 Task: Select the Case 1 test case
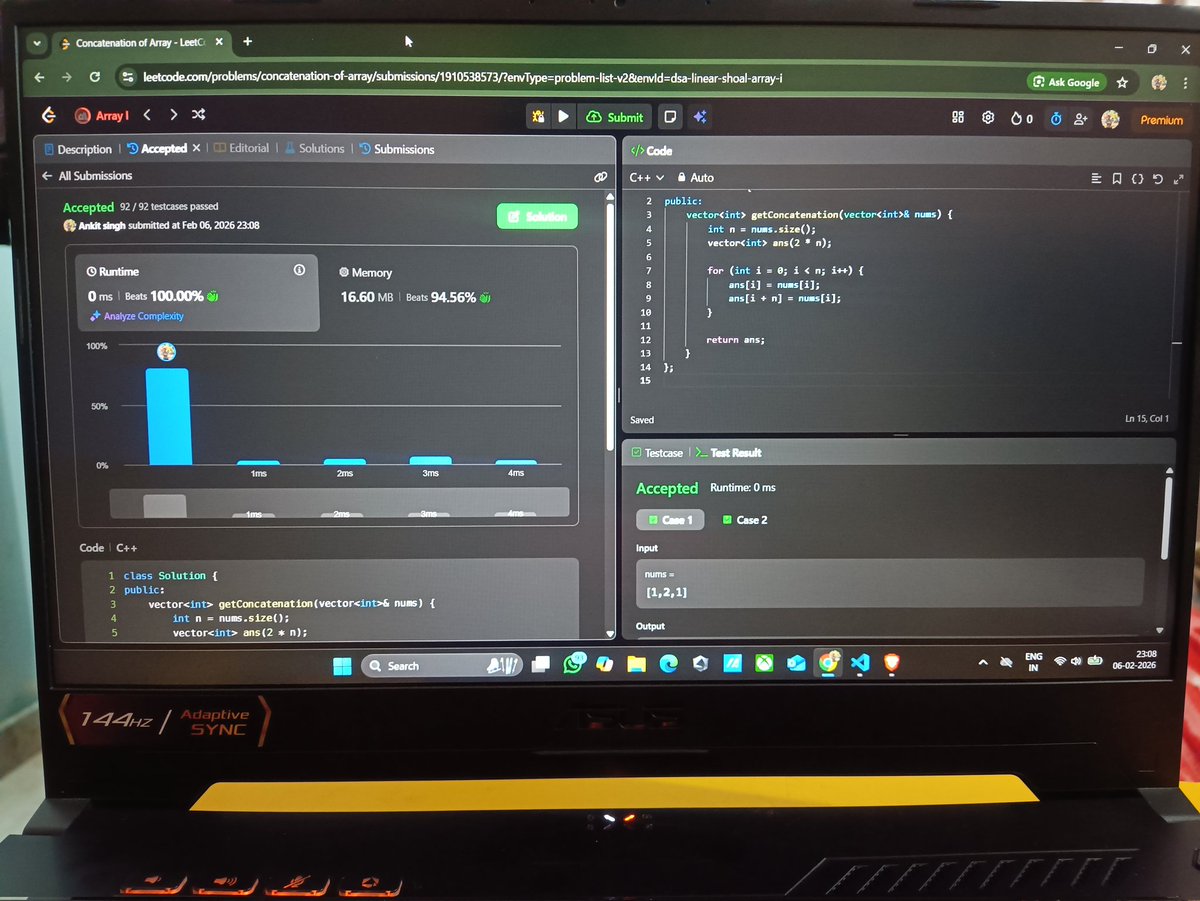(671, 520)
